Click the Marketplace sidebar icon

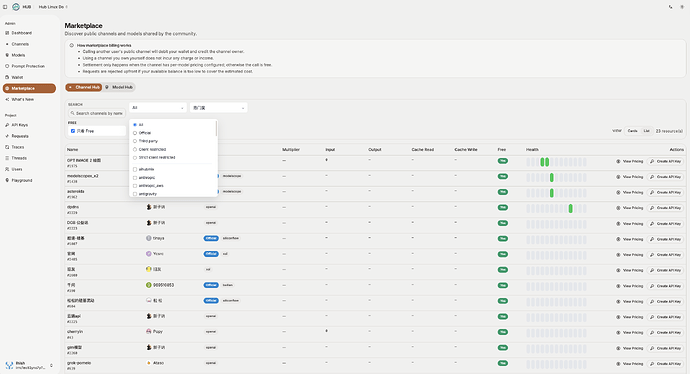click(7, 88)
